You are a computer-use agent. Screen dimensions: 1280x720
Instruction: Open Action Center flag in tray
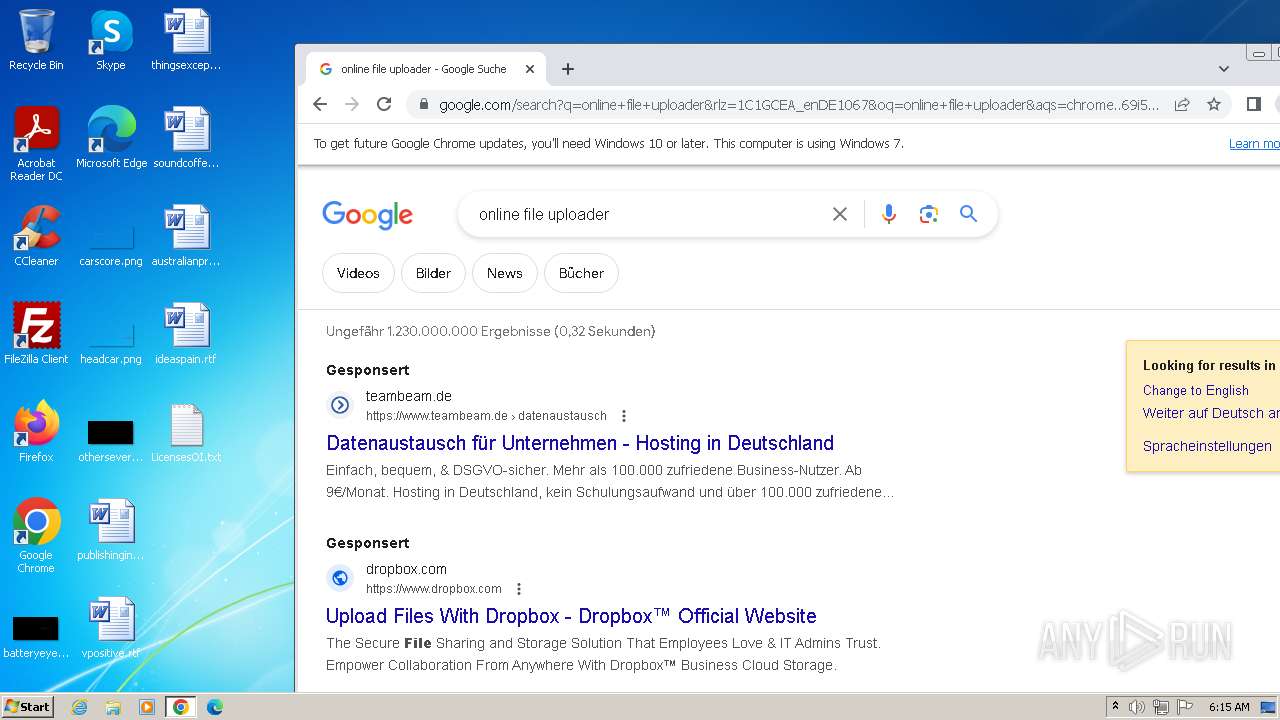click(x=1185, y=707)
